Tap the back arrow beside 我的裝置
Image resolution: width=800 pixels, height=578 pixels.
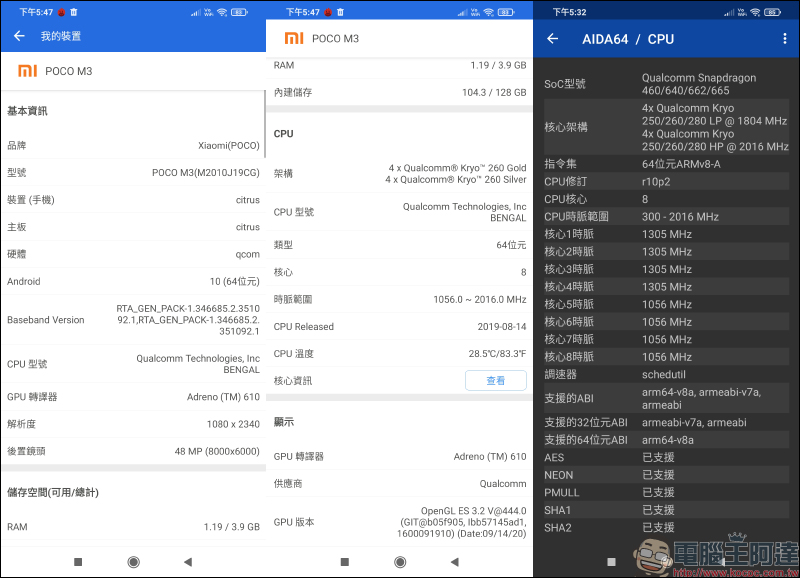click(19, 36)
